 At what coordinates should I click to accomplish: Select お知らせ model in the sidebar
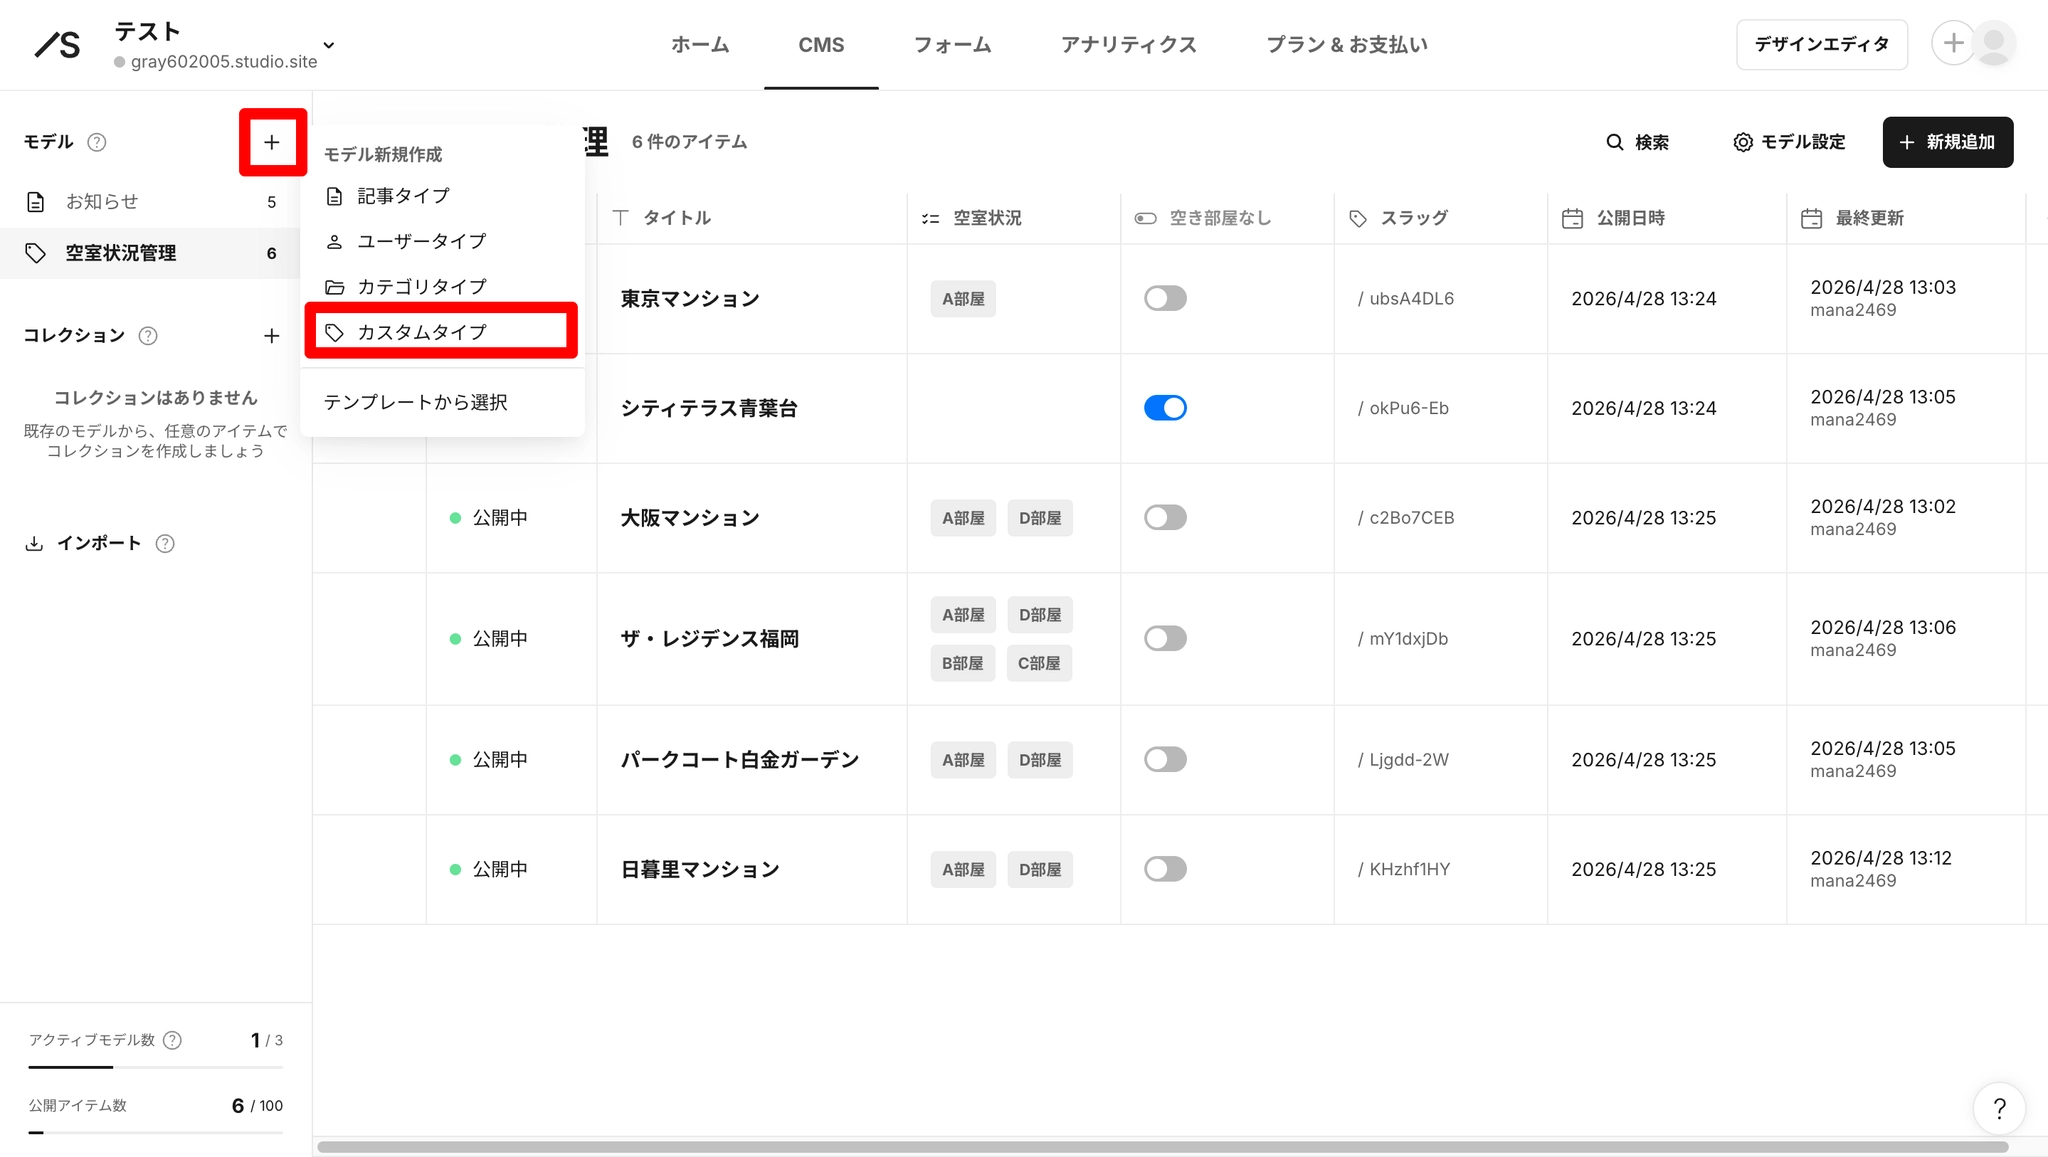coord(150,202)
